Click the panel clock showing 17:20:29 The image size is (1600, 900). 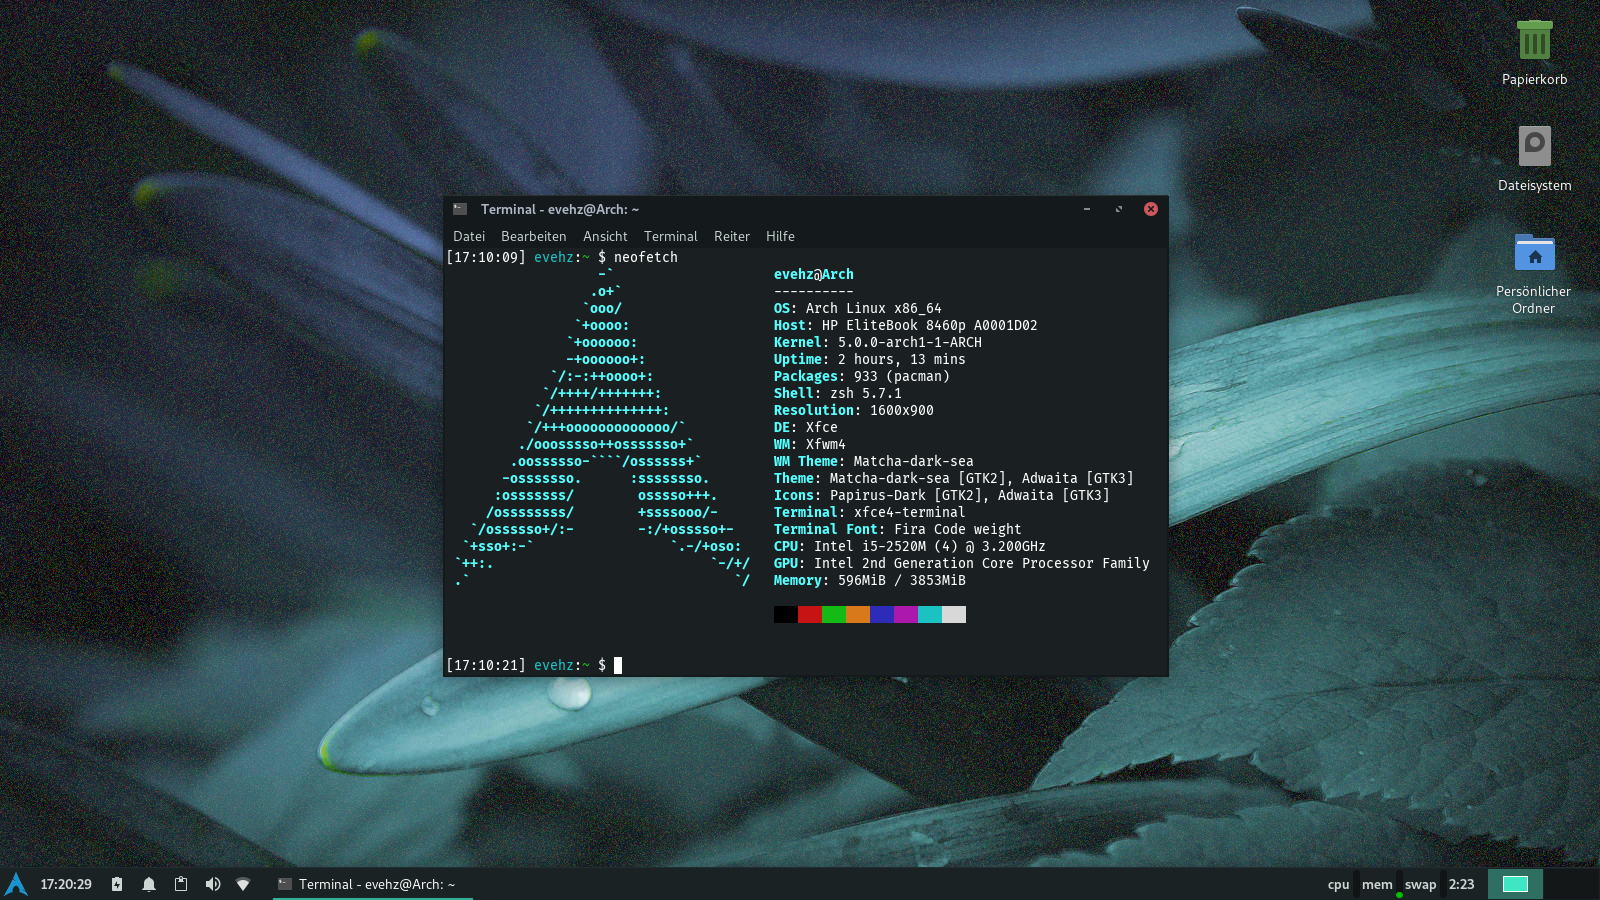point(66,884)
